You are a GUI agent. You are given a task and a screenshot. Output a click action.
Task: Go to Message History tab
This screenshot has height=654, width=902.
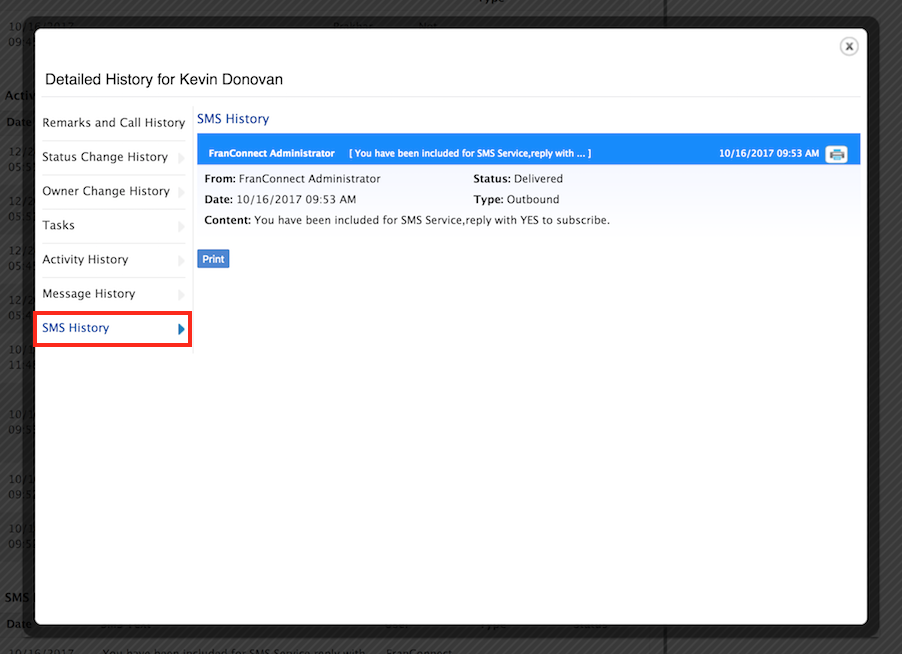click(x=113, y=294)
